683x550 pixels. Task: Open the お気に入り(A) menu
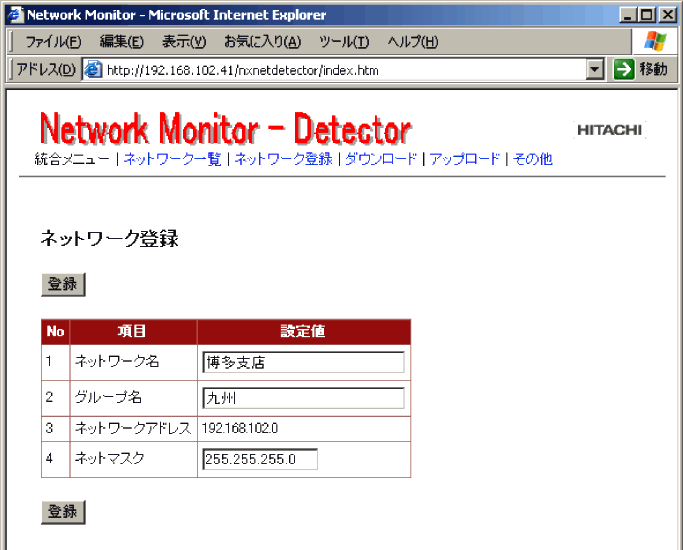(262, 42)
